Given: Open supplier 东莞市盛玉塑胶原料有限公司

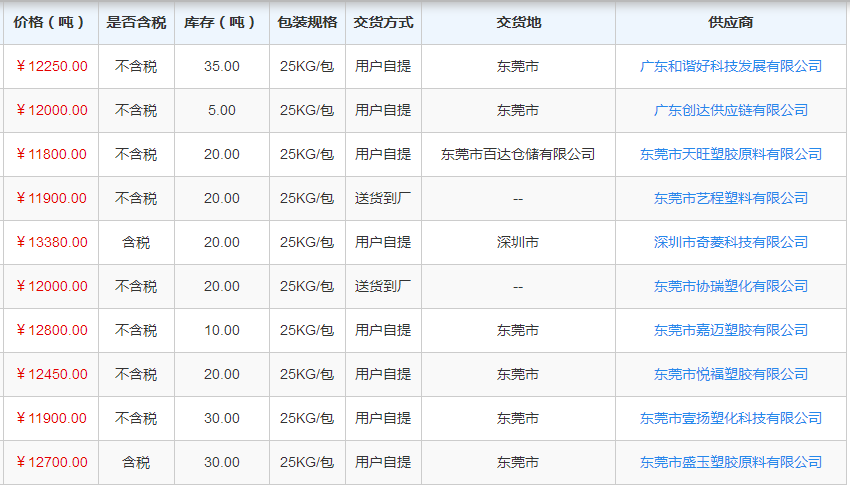Looking at the screenshot, I should coord(730,462).
